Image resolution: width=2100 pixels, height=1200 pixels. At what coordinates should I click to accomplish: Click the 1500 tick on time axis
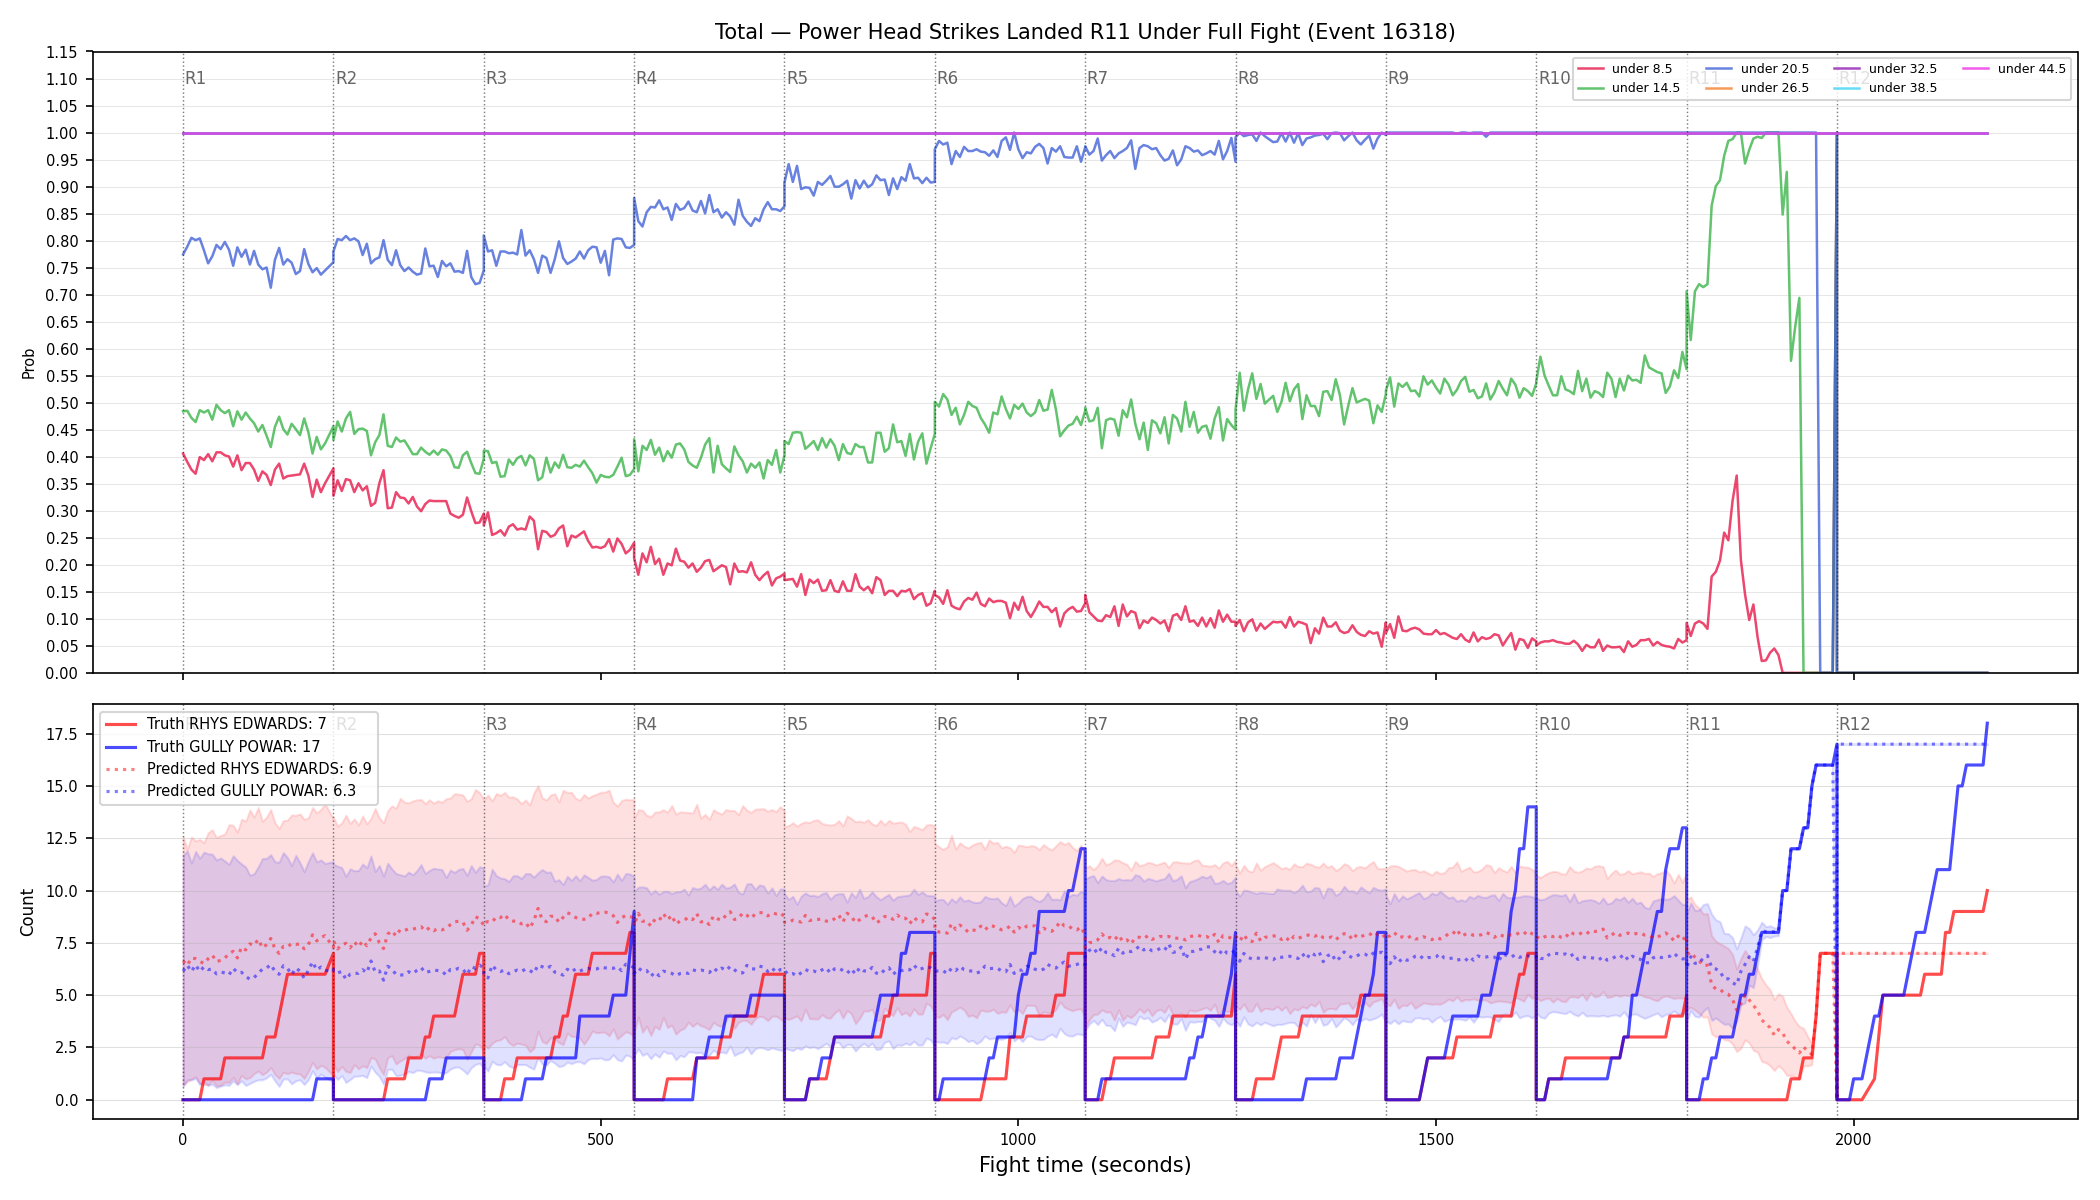(x=1436, y=1139)
